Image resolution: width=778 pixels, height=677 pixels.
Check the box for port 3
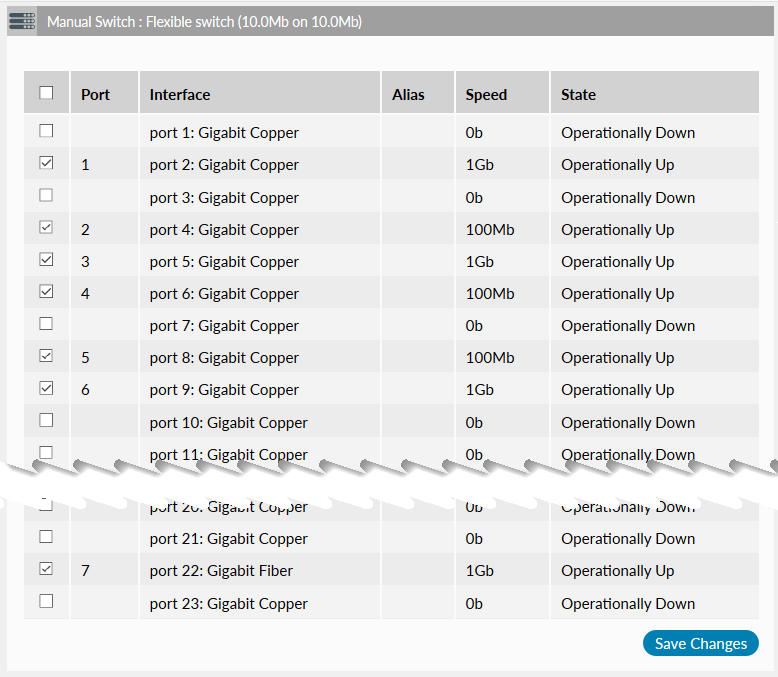46,196
